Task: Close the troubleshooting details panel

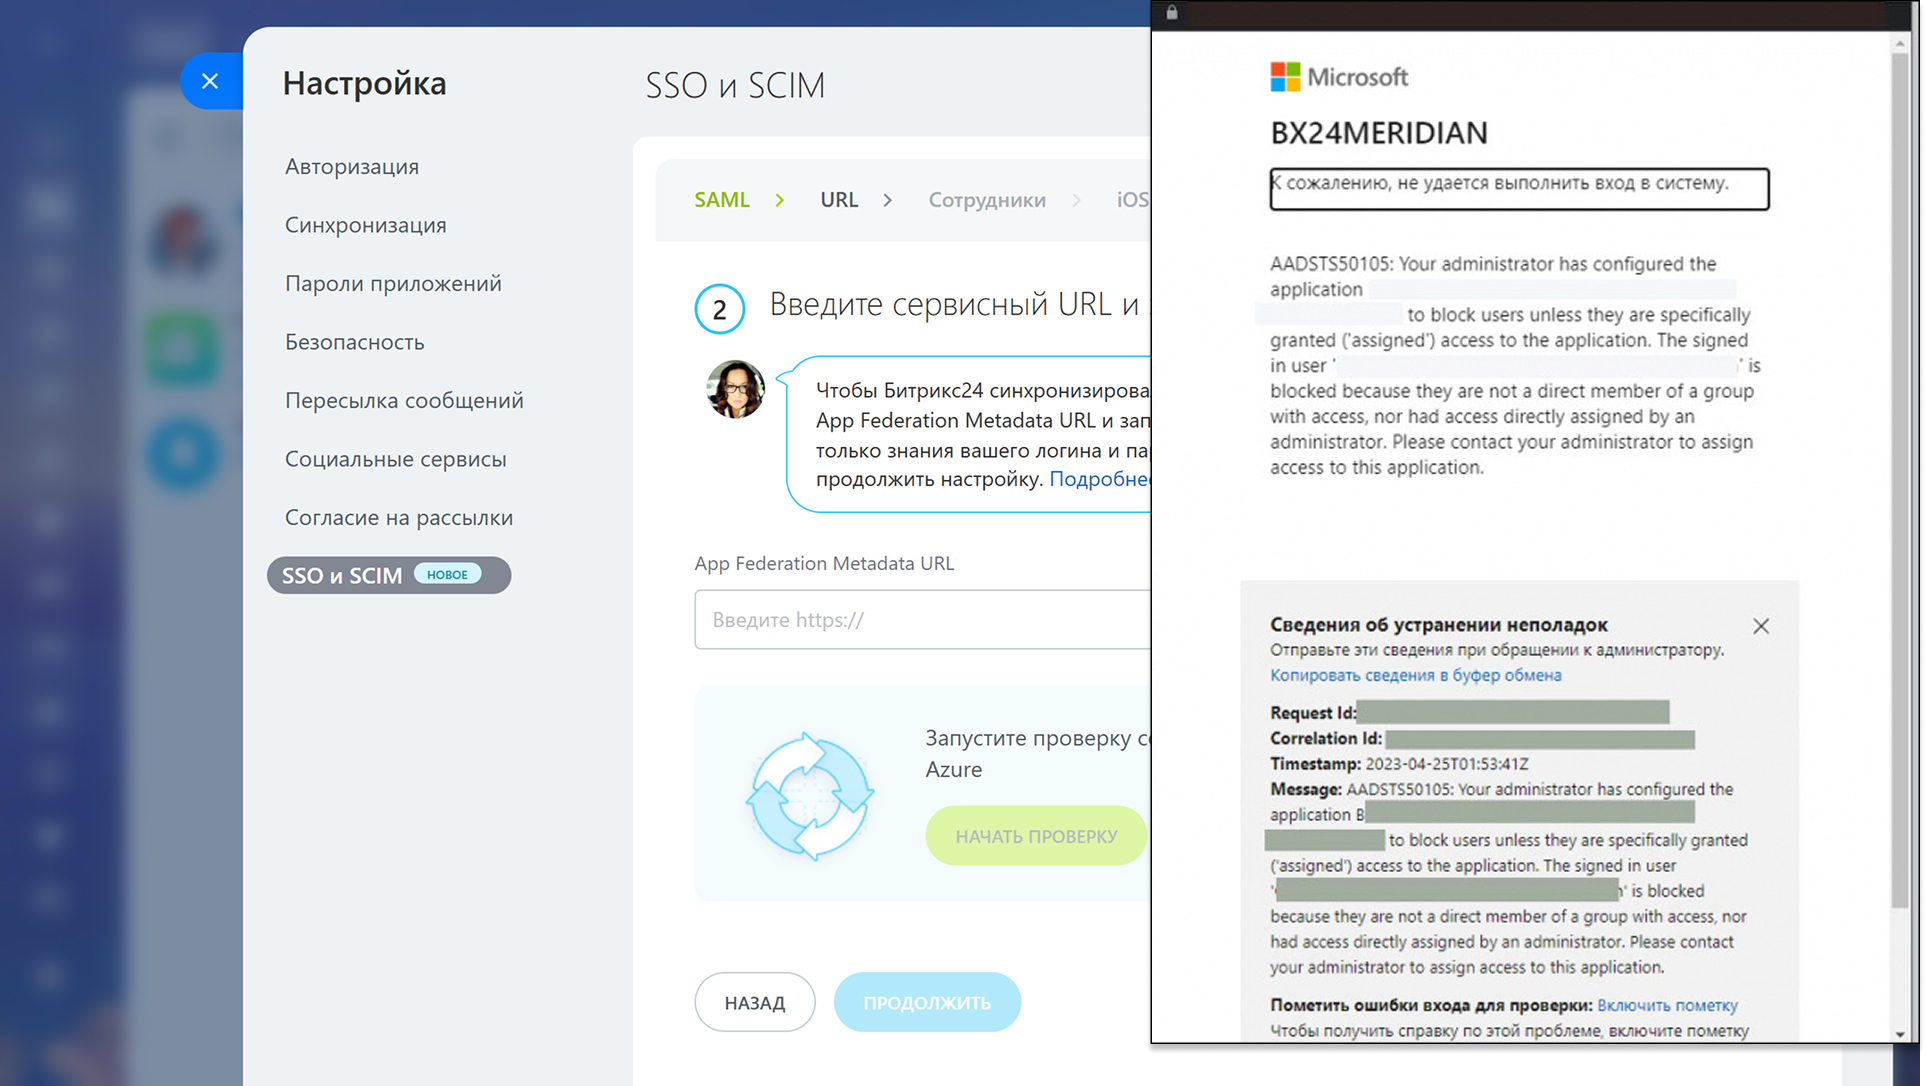Action: [x=1761, y=626]
